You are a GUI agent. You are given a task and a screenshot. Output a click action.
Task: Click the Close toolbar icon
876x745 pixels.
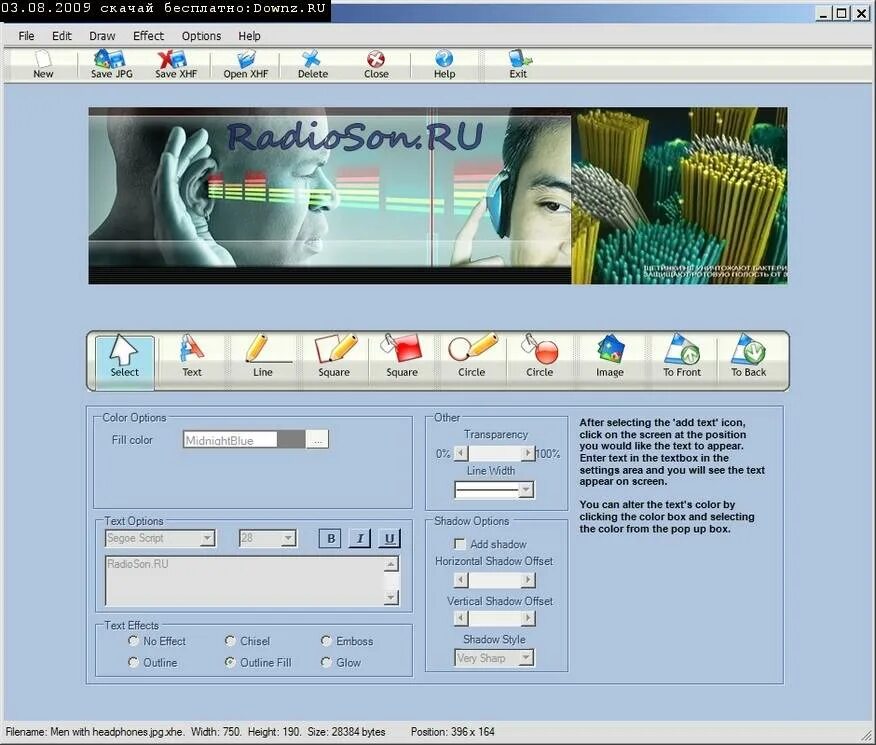pos(376,65)
